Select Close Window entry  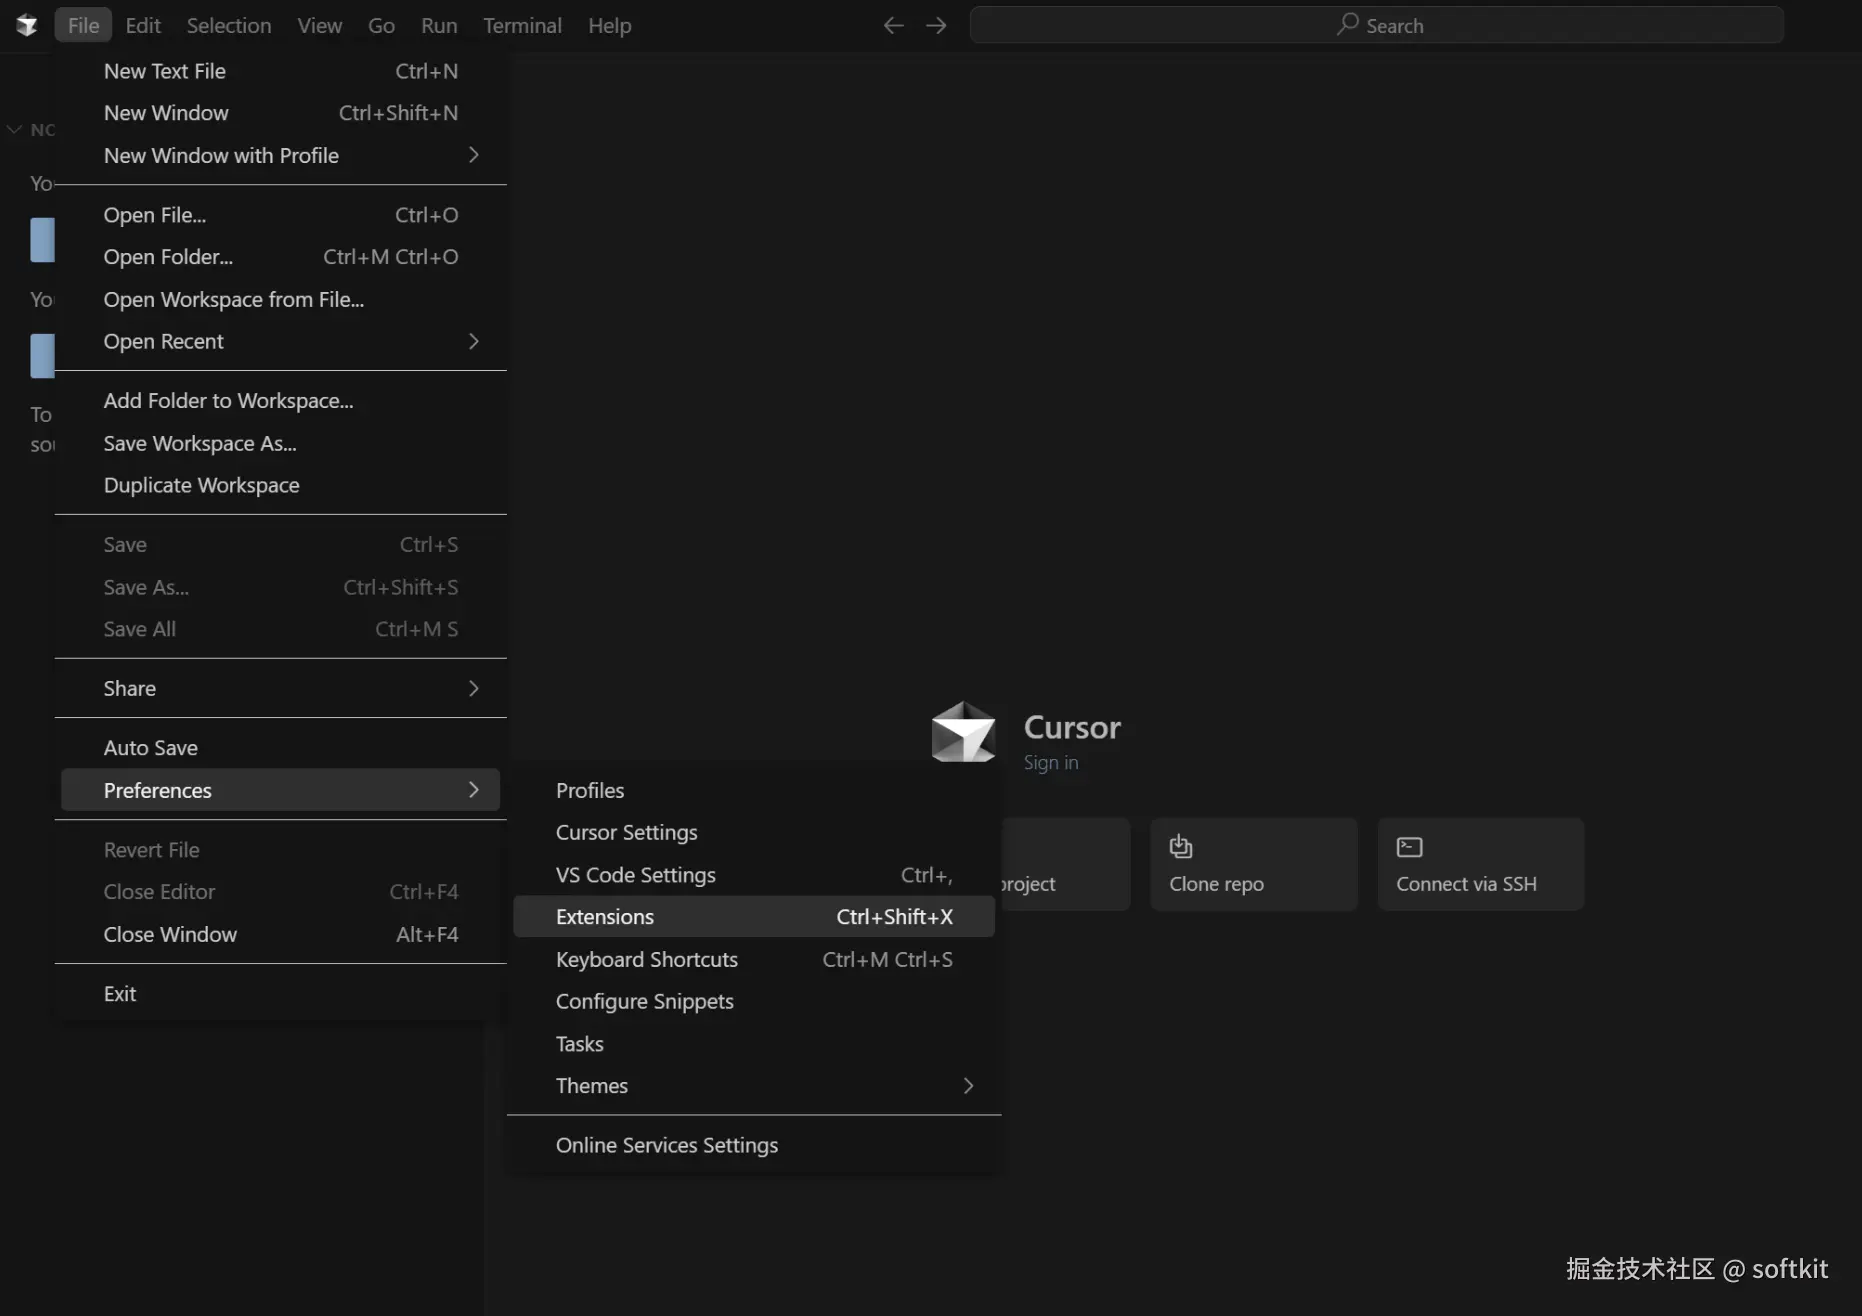[x=280, y=934]
